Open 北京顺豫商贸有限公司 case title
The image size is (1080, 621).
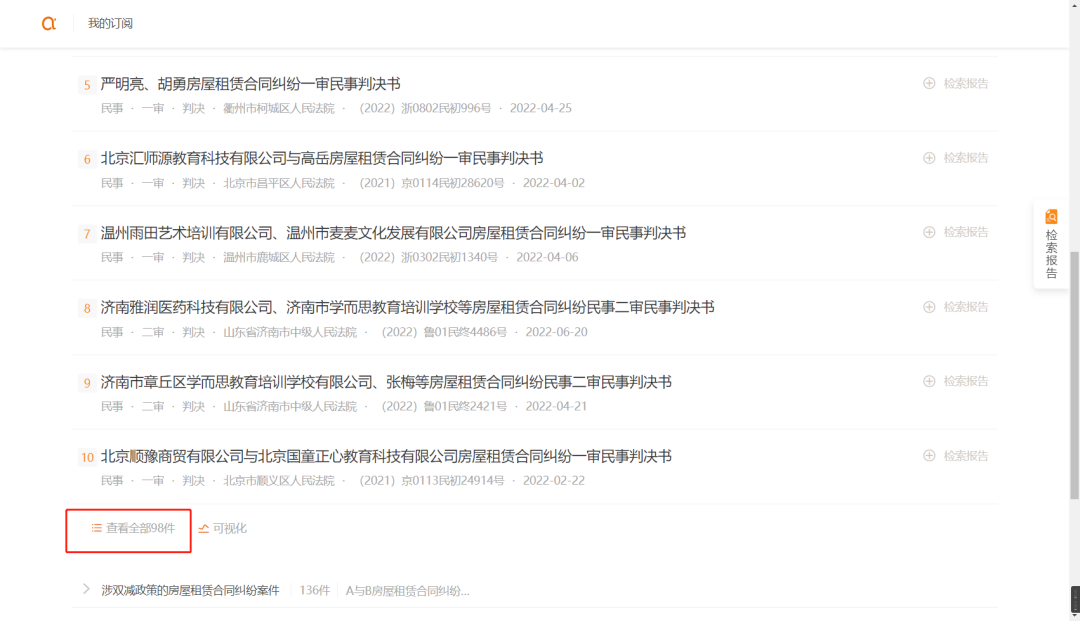385,456
